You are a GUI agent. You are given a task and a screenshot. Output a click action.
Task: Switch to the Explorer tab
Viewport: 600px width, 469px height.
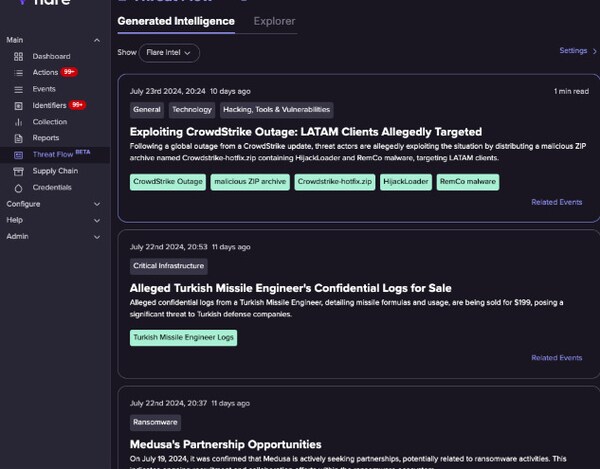click(274, 21)
